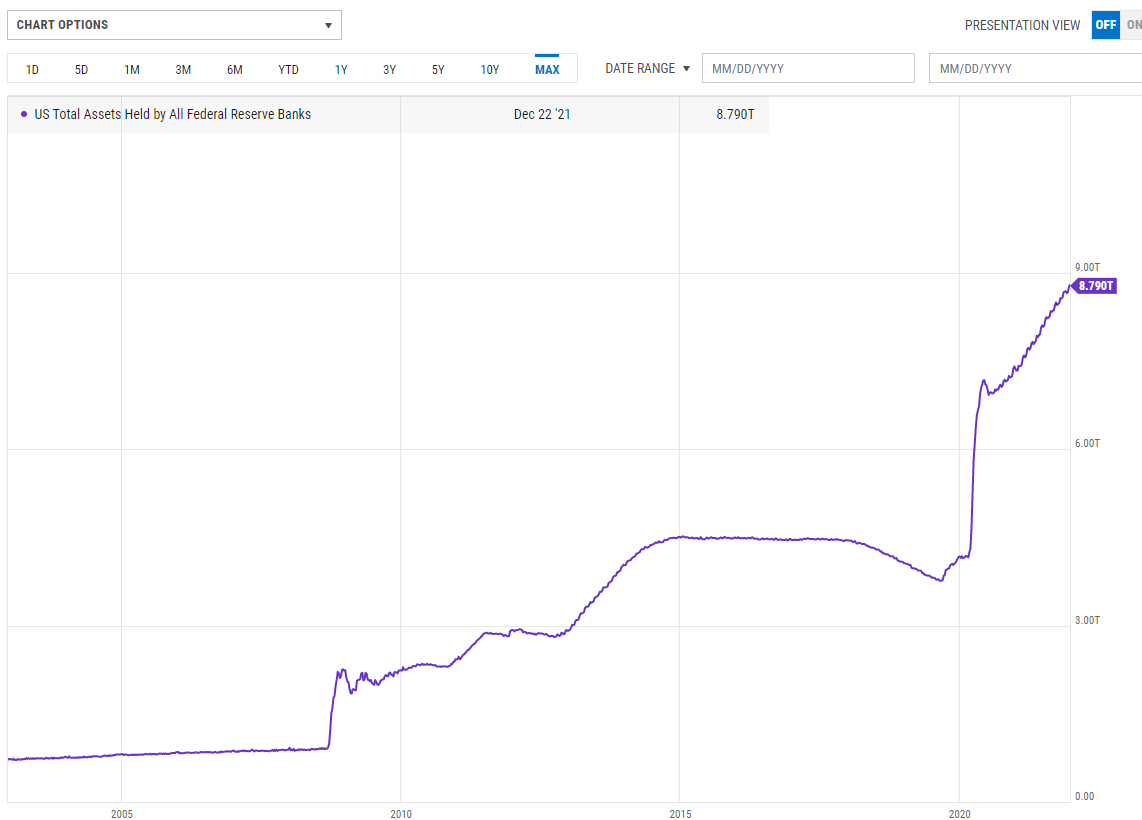Select the 6M time range tab
Image resolution: width=1142 pixels, height=820 pixels.
(235, 69)
